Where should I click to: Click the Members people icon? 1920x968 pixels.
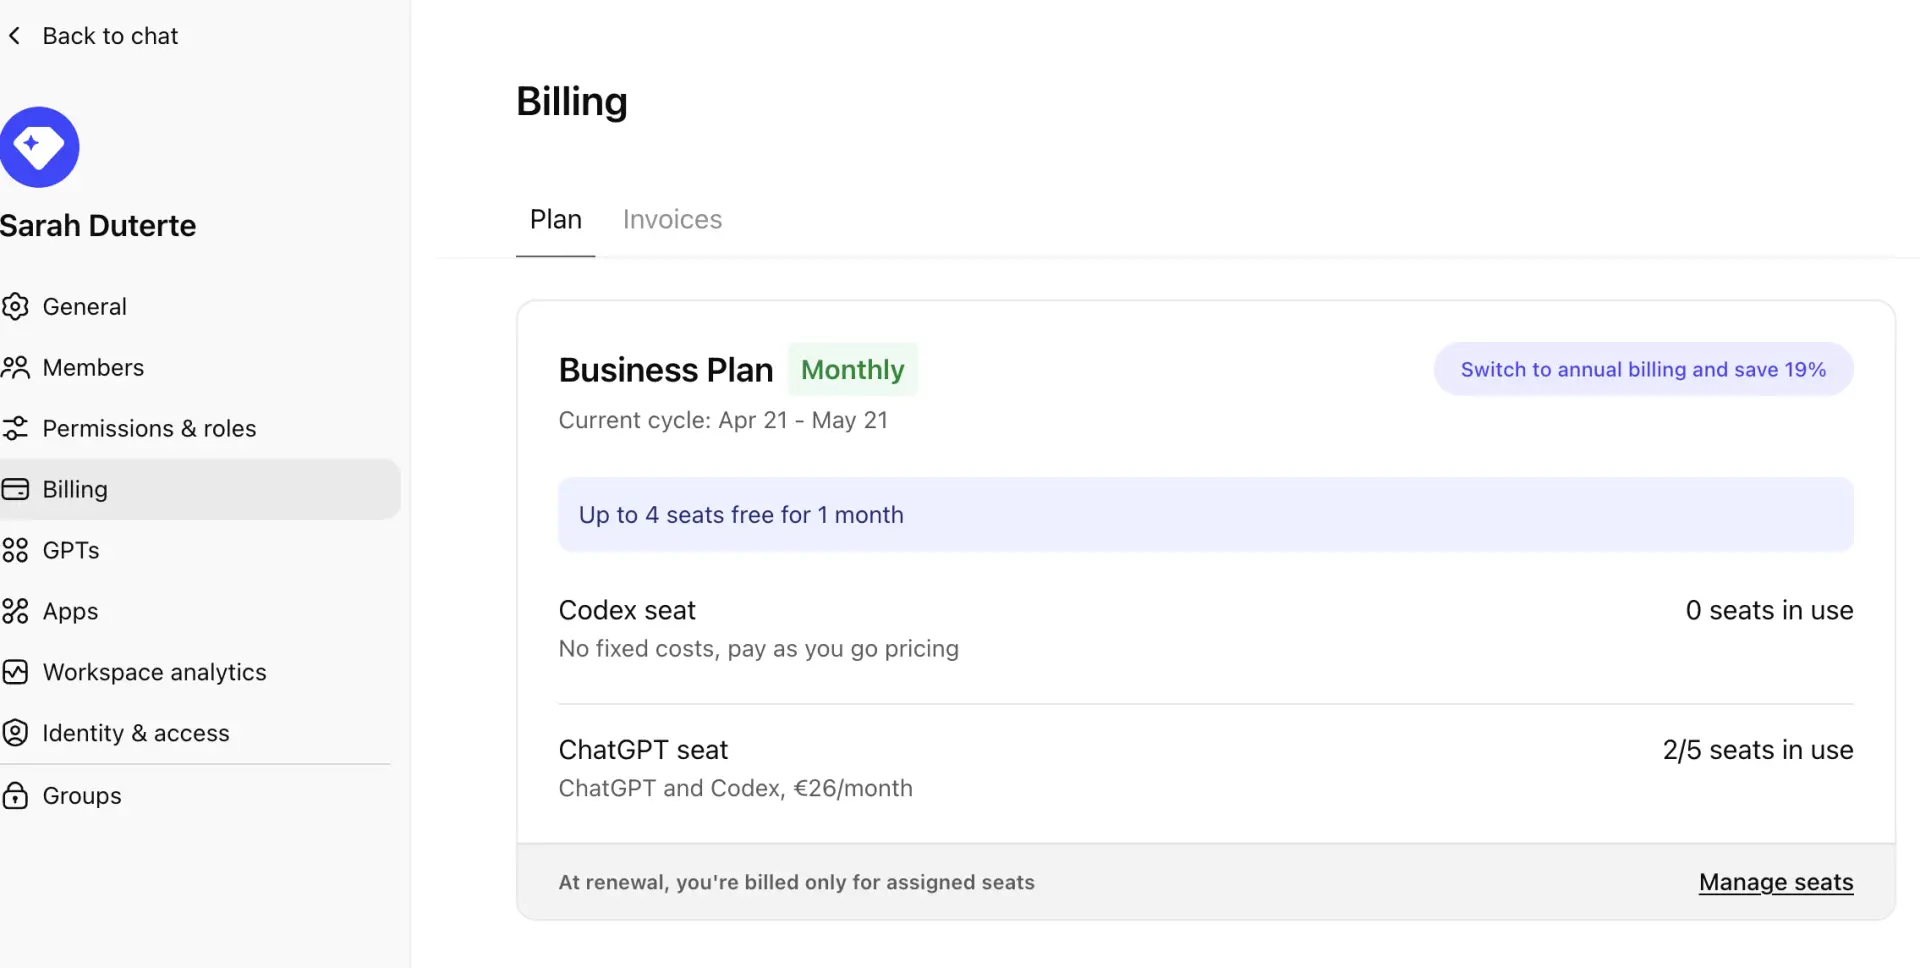(15, 367)
